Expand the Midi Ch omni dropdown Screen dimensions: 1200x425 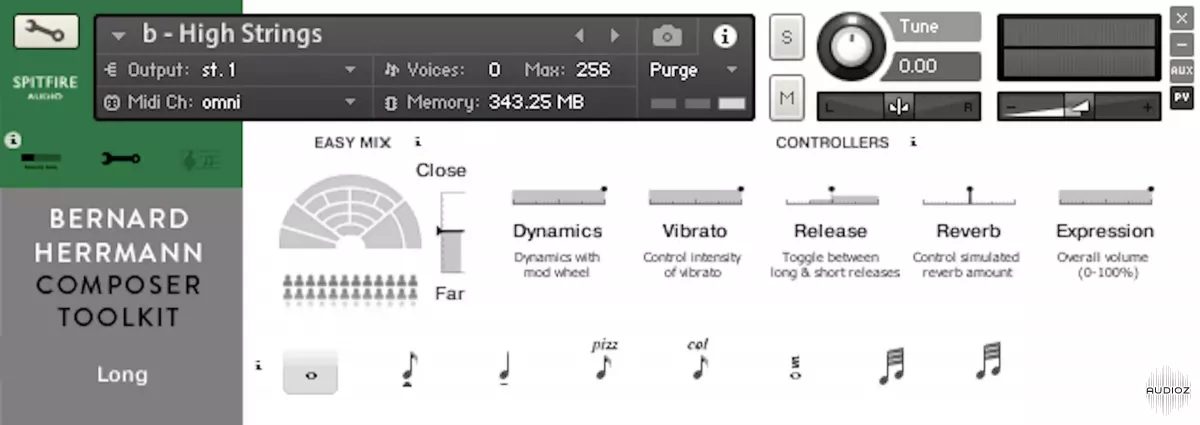(x=350, y=102)
